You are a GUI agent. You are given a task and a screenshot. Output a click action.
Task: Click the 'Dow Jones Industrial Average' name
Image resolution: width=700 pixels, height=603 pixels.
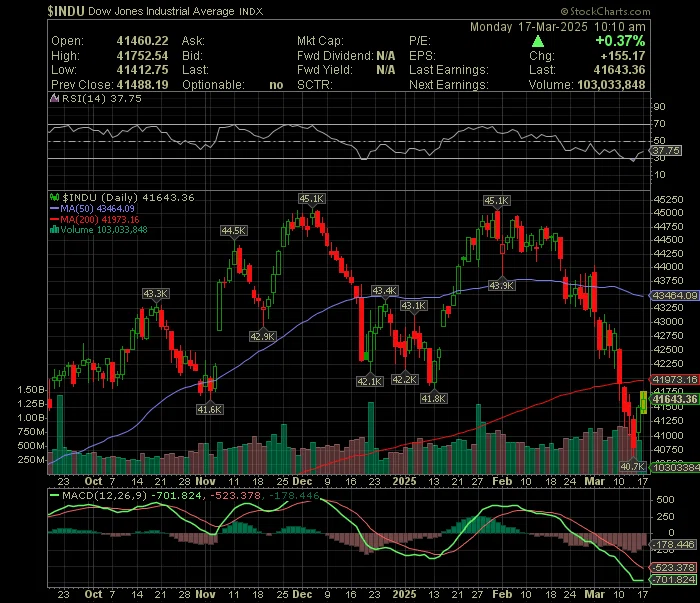click(161, 11)
